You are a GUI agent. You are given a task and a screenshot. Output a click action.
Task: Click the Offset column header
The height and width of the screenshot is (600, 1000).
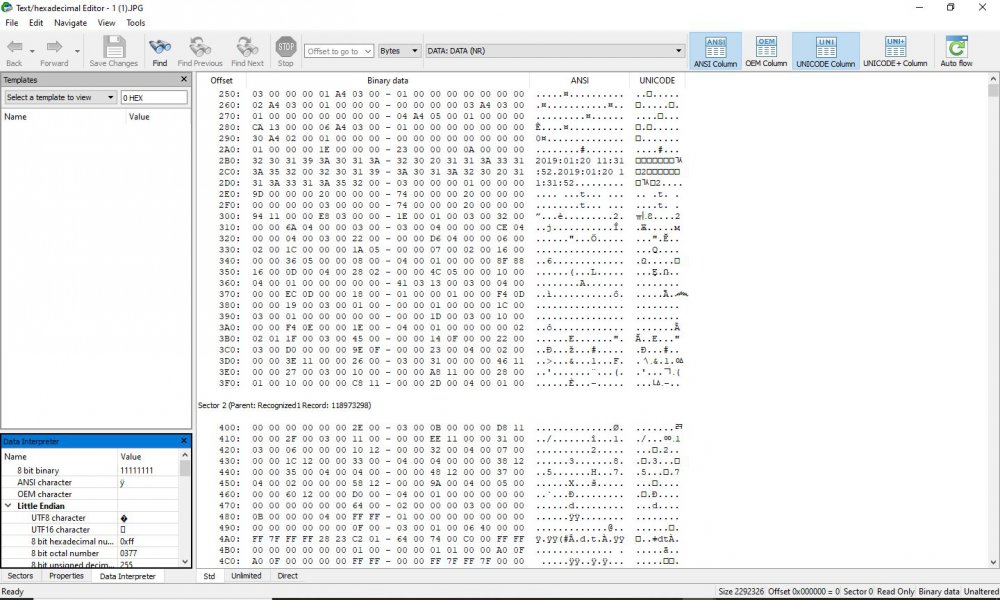221,80
